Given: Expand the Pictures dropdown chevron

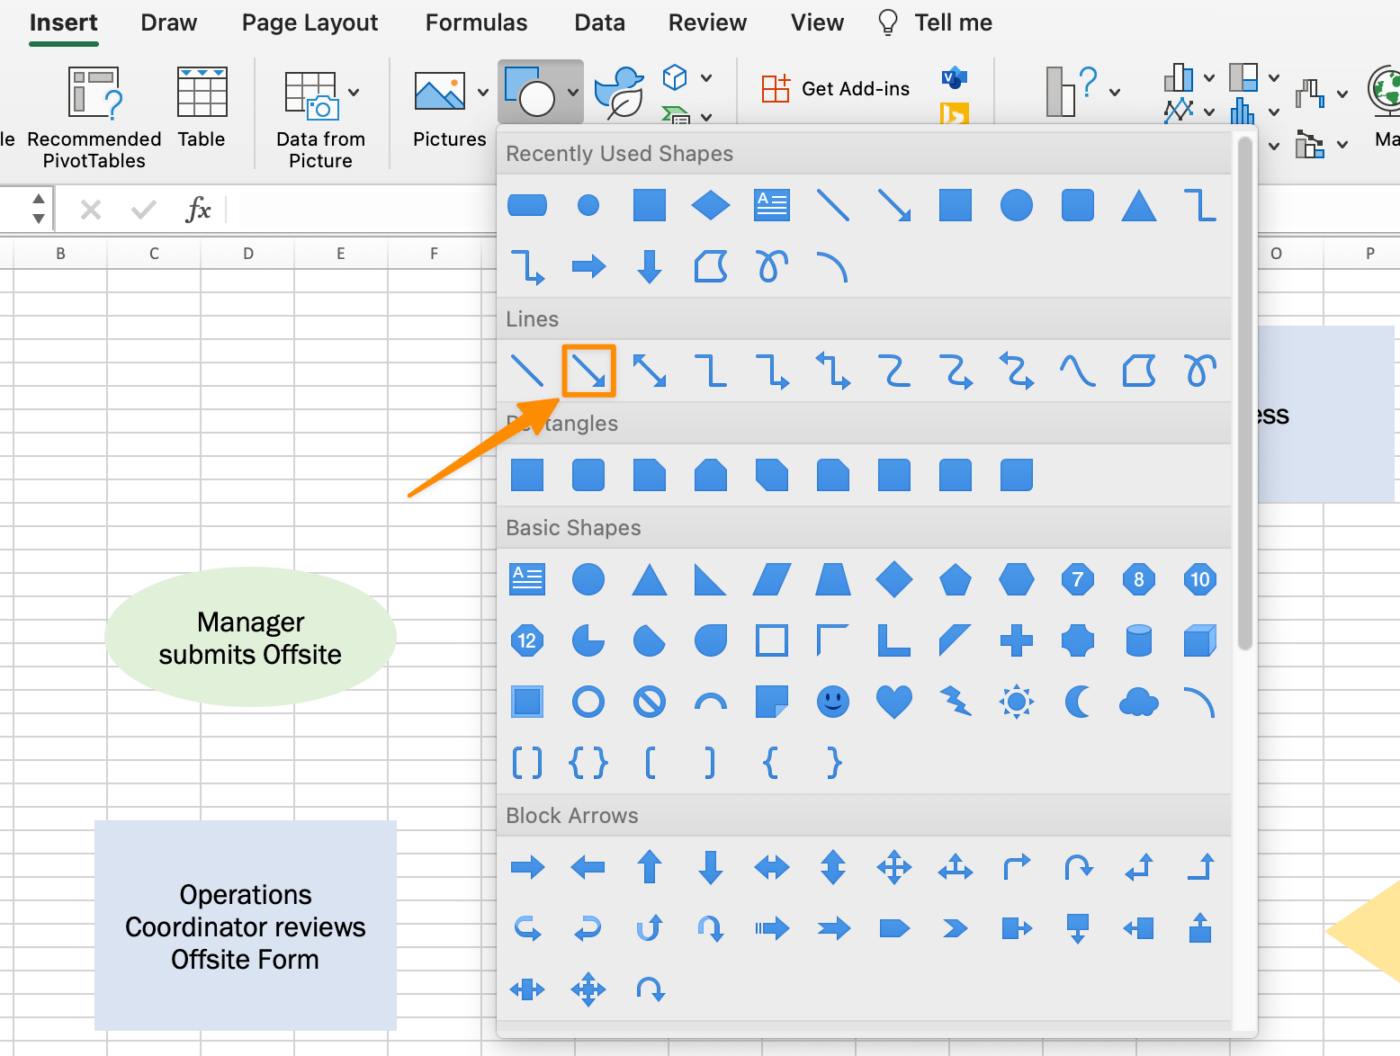Looking at the screenshot, I should (x=484, y=91).
